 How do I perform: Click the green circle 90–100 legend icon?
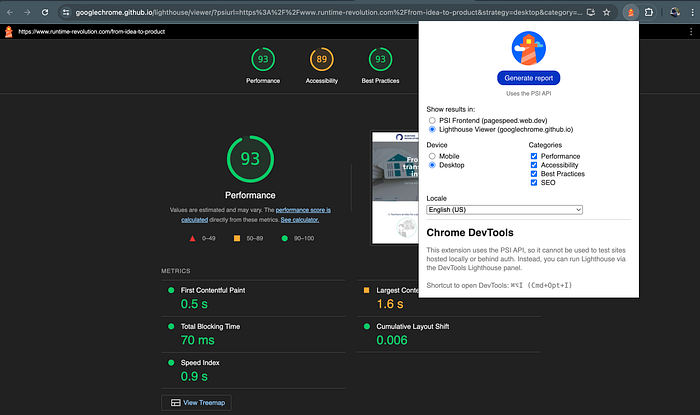click(285, 238)
